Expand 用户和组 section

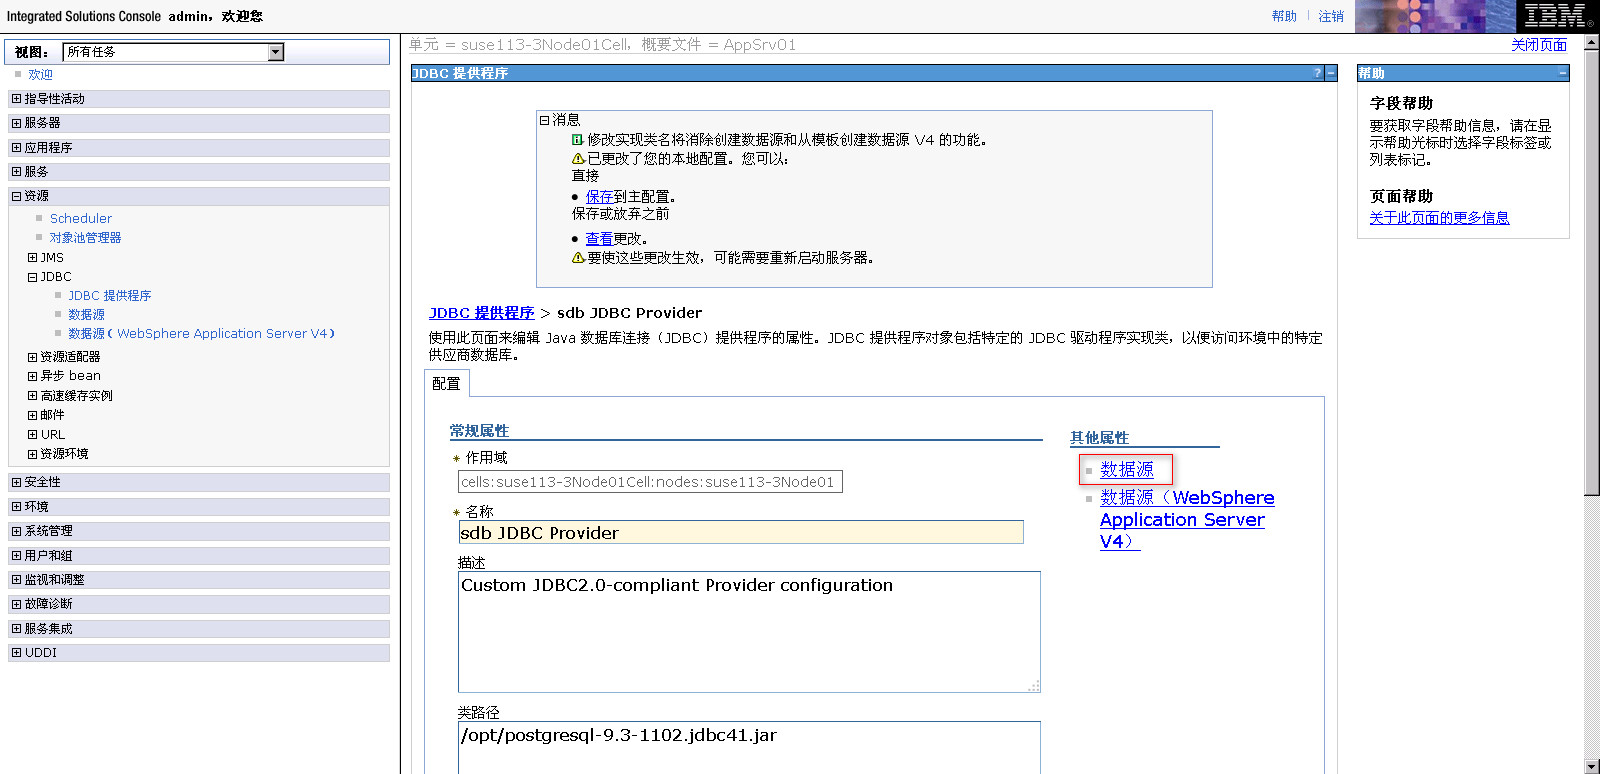(16, 556)
